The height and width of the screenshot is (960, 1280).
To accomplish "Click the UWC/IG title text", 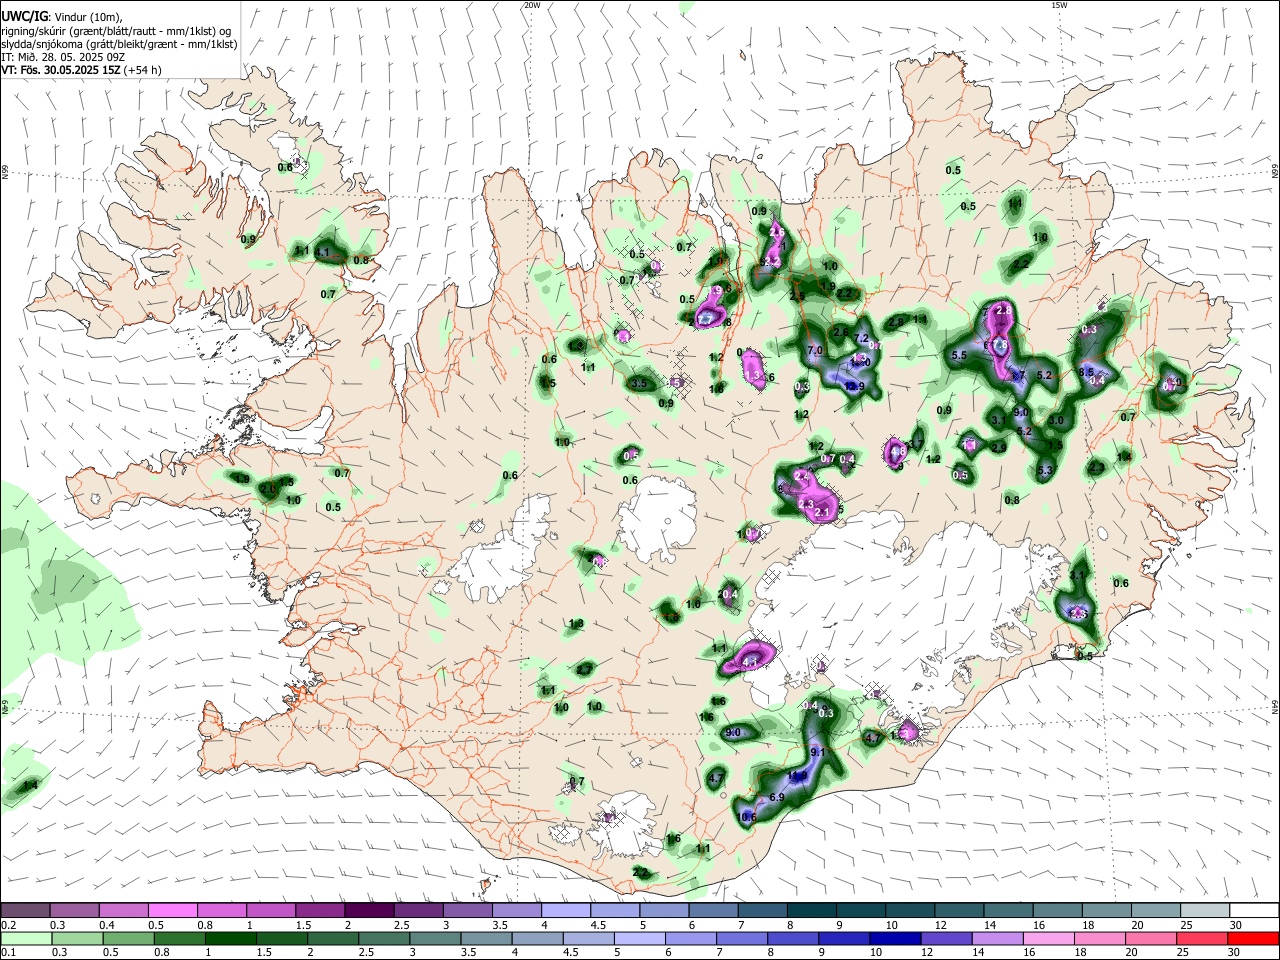I will tap(25, 16).
